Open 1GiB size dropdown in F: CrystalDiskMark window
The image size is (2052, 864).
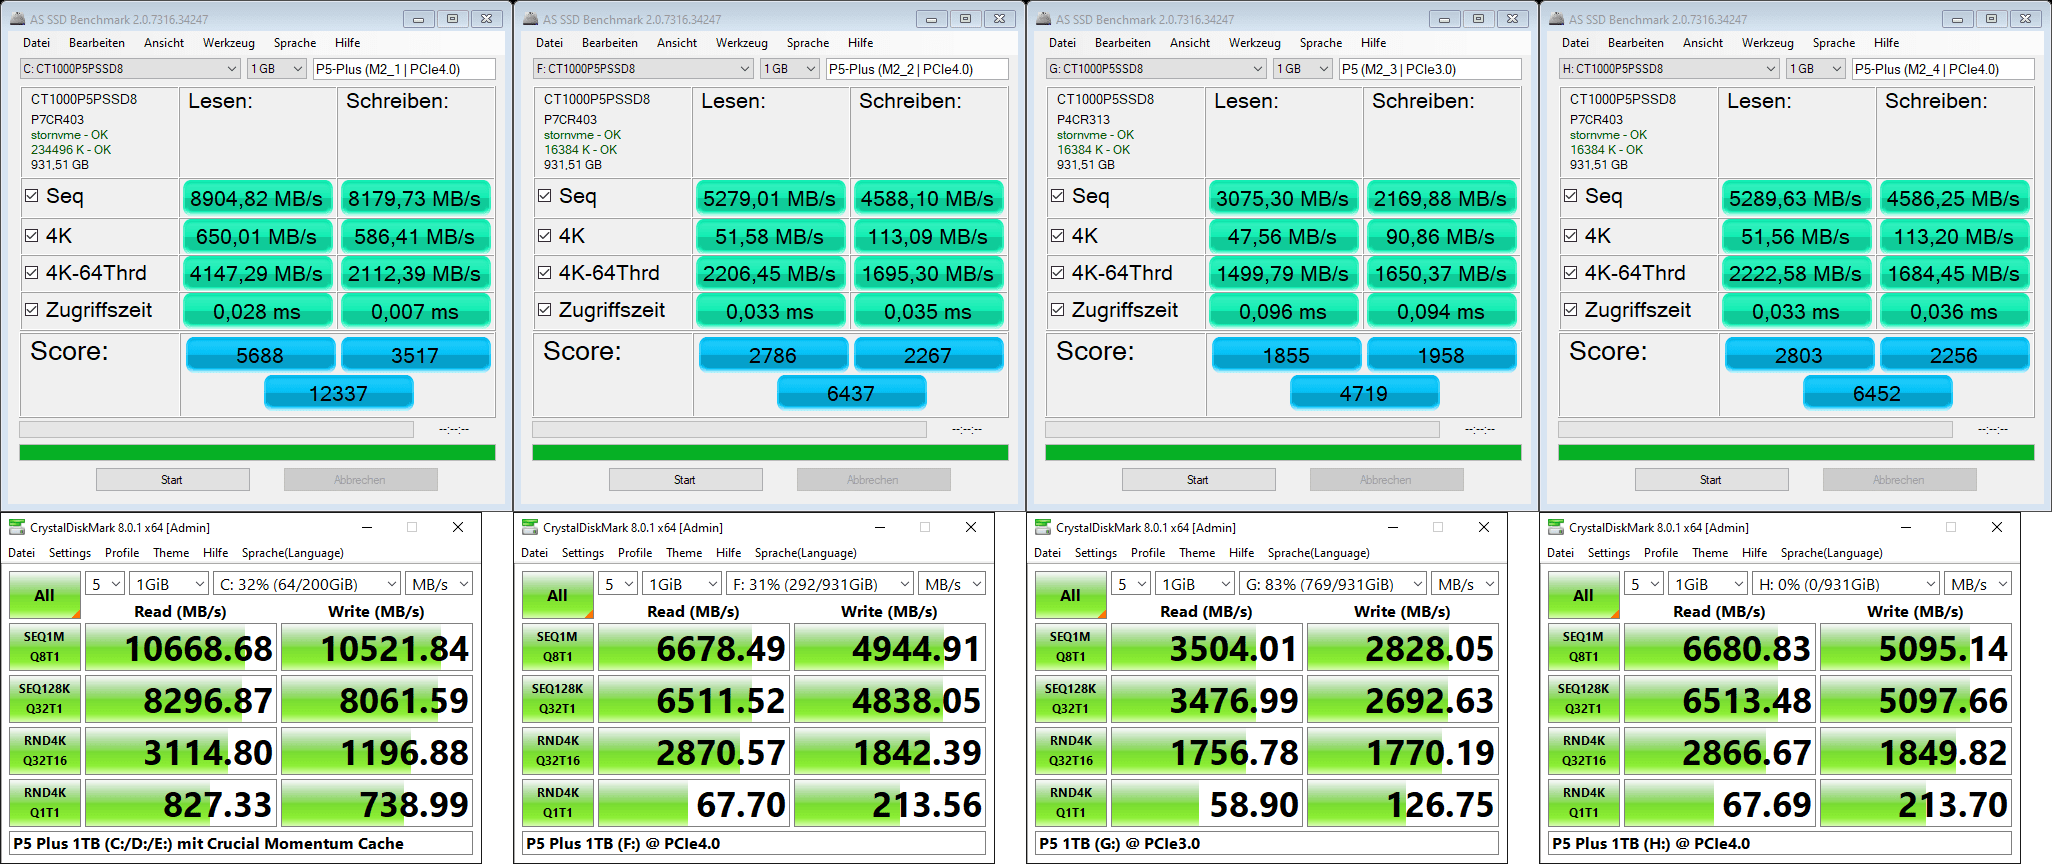point(683,584)
